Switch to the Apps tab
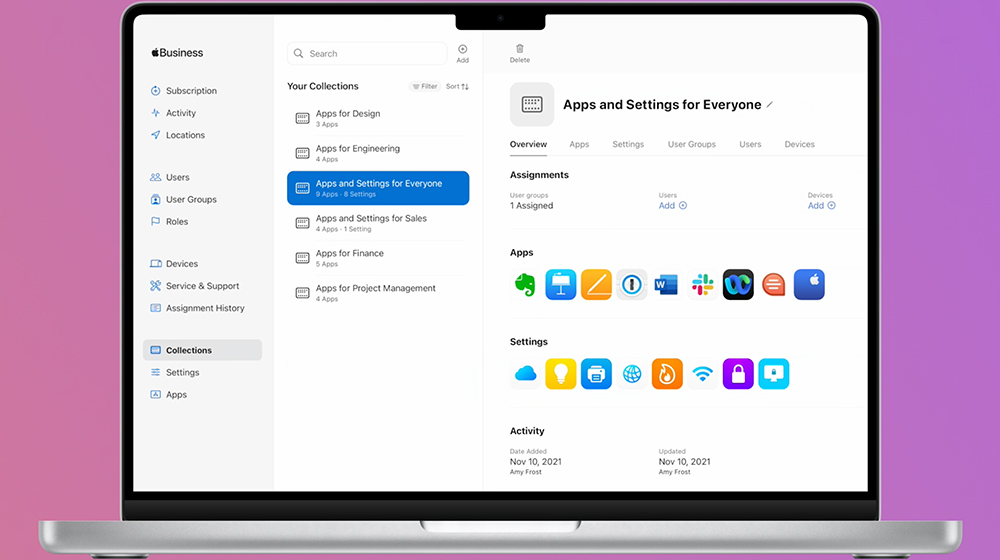This screenshot has height=560, width=1000. coord(579,144)
